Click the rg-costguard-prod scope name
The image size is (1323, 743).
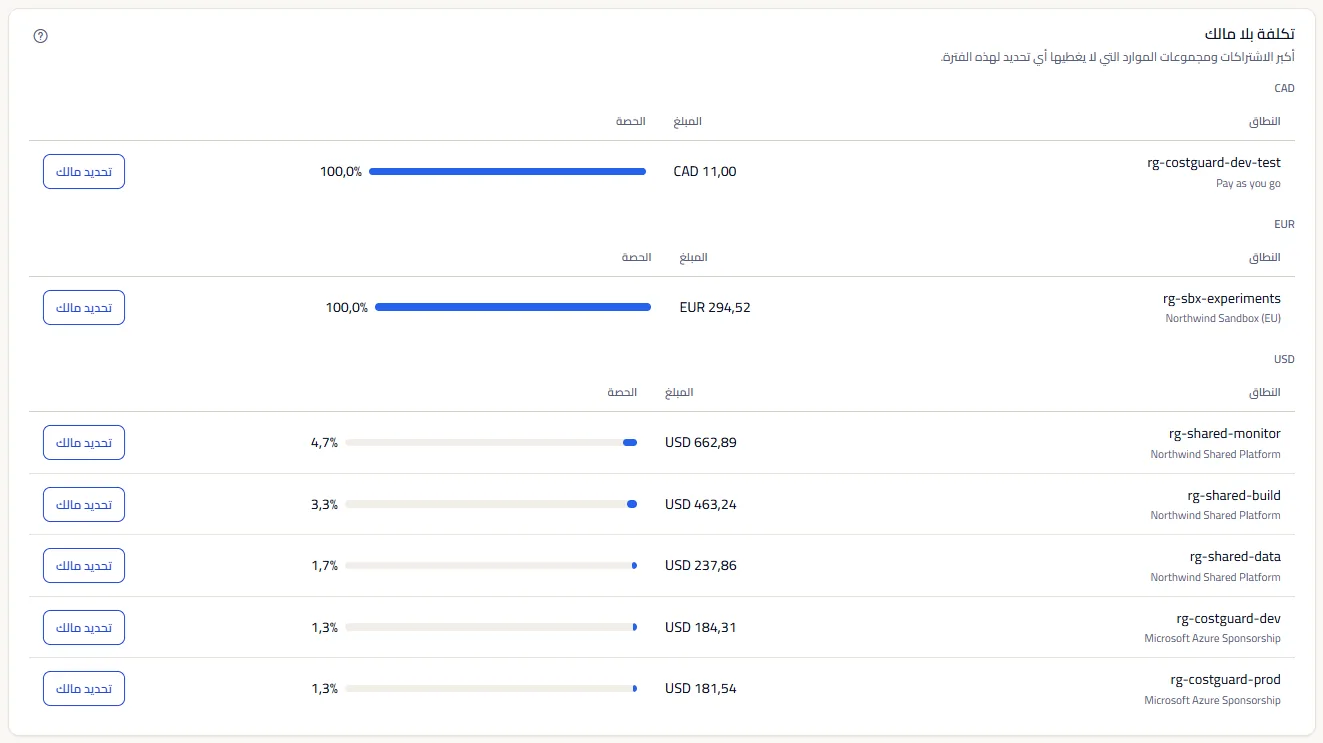point(1226,680)
